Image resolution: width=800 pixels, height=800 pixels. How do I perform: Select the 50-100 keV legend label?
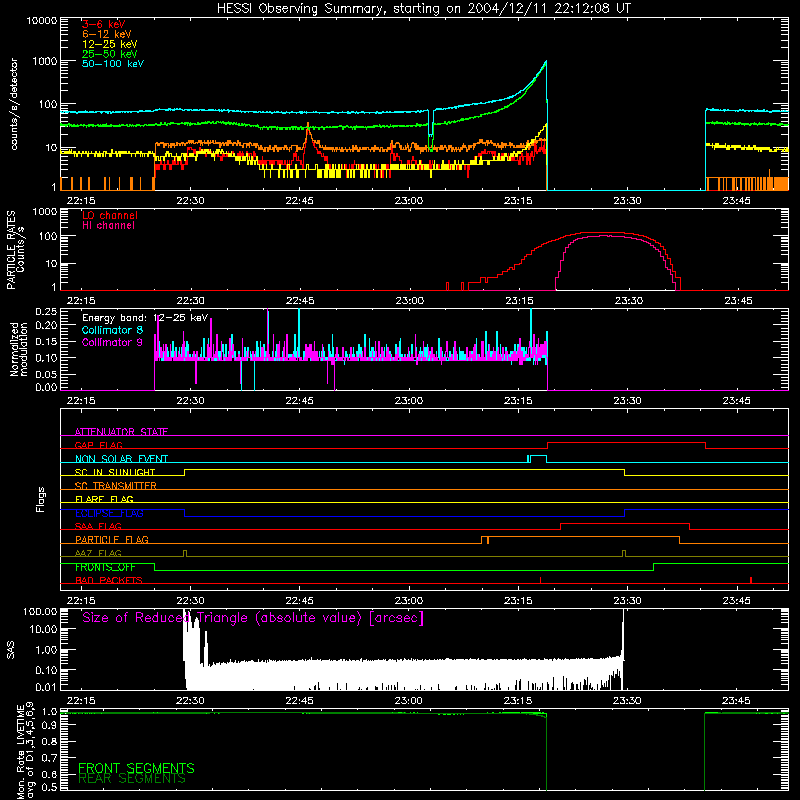point(113,64)
